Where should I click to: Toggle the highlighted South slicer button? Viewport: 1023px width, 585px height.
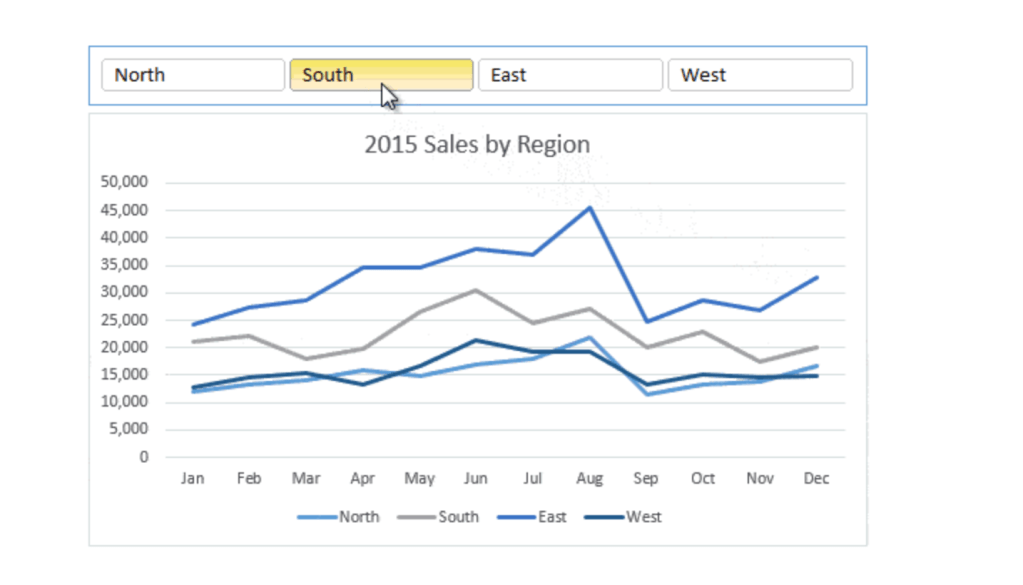pyautogui.click(x=381, y=75)
